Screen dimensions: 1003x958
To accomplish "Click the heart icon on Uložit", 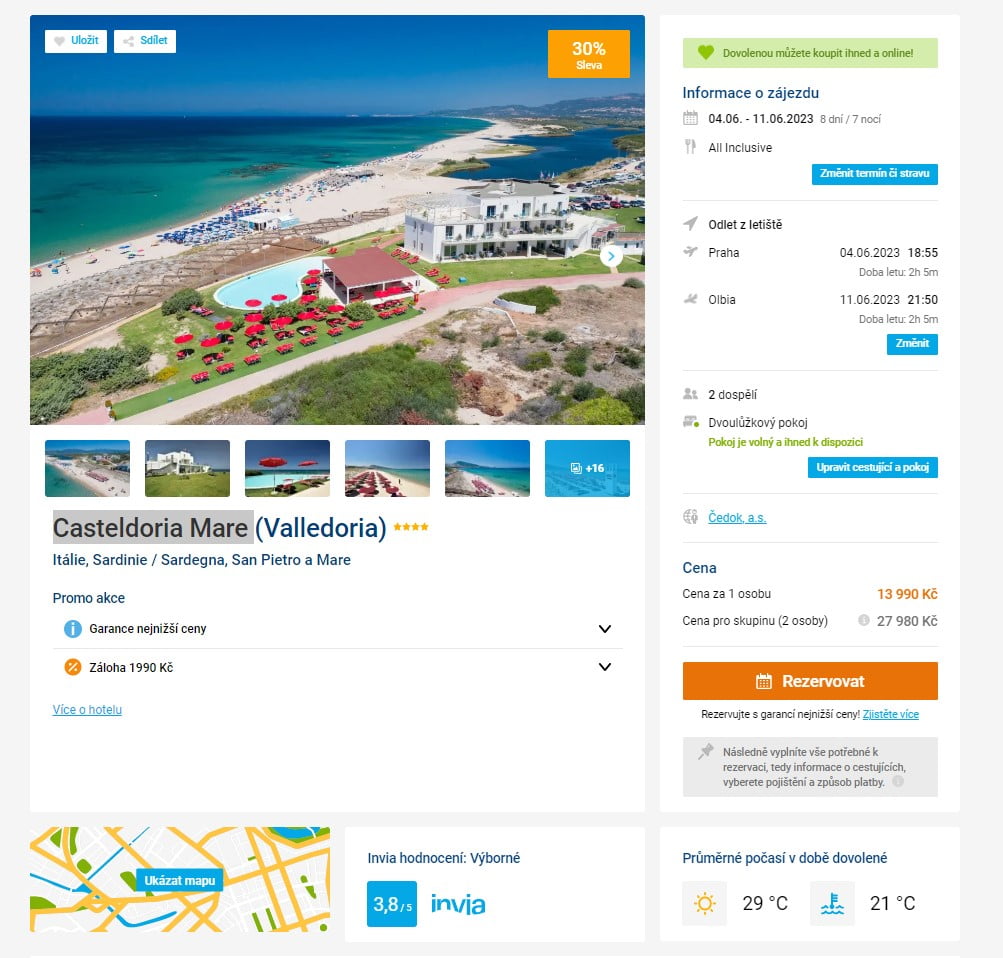I will tap(59, 41).
